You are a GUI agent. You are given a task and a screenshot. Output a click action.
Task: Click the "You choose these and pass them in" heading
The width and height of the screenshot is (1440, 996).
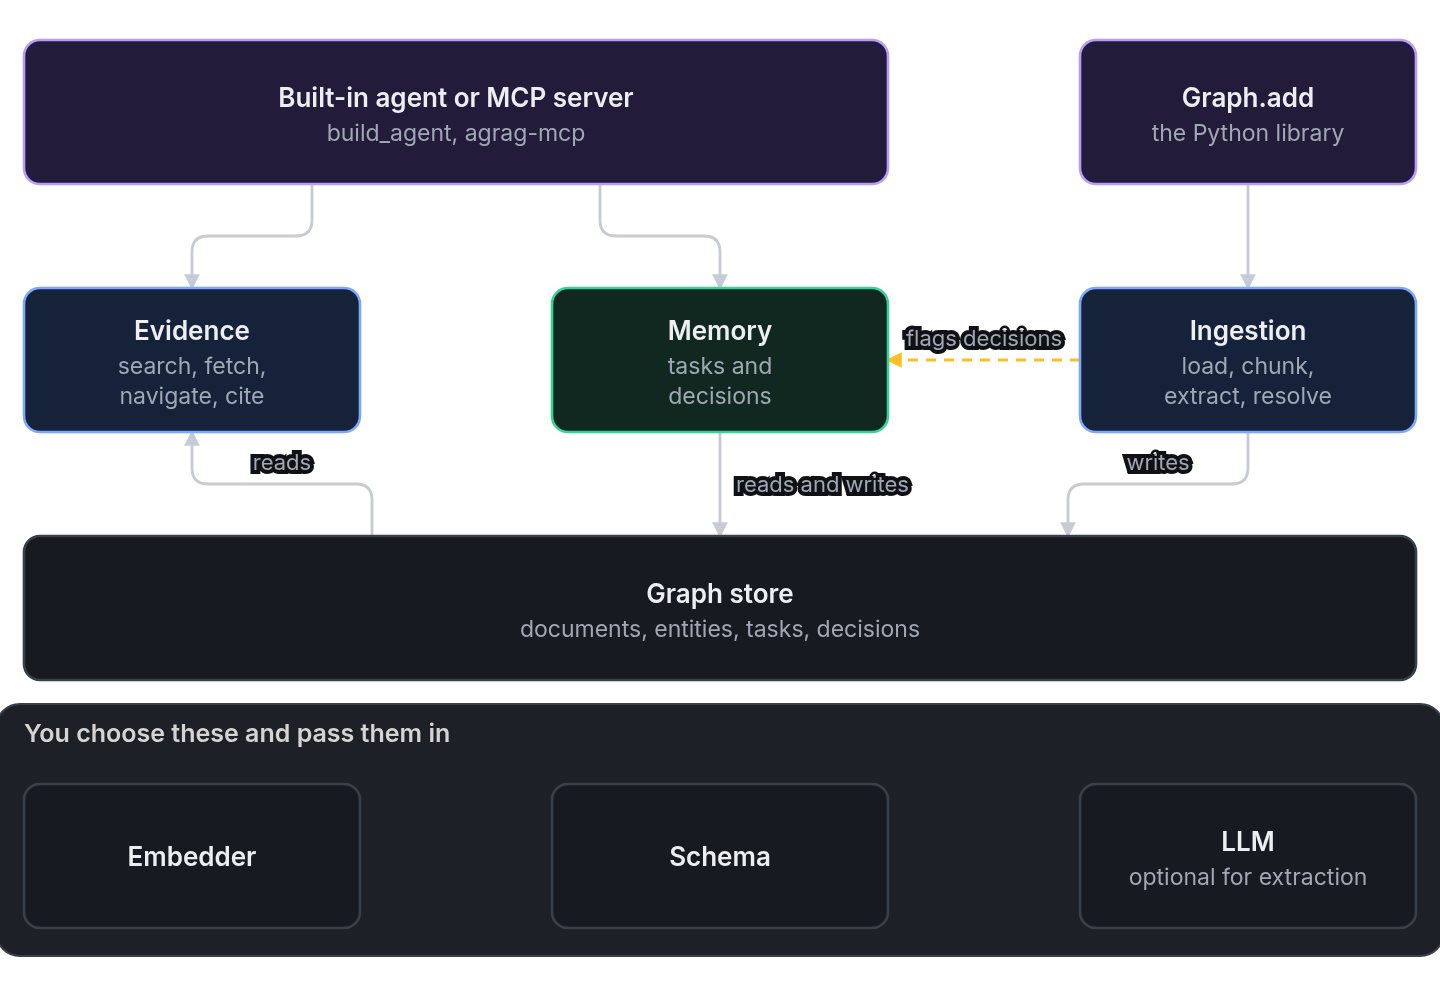tap(237, 733)
